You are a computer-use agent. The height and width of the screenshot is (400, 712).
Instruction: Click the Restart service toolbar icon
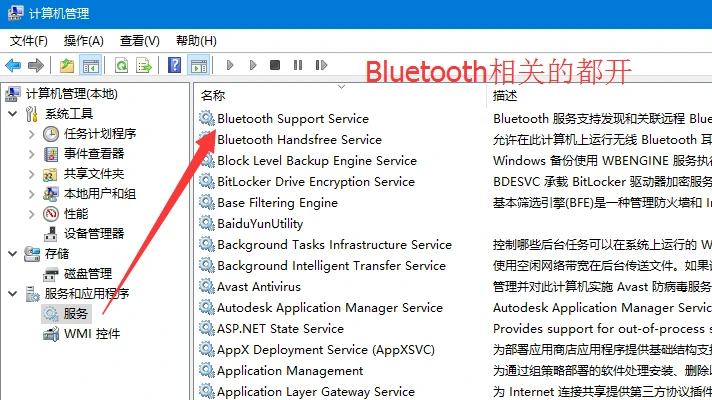[321, 65]
